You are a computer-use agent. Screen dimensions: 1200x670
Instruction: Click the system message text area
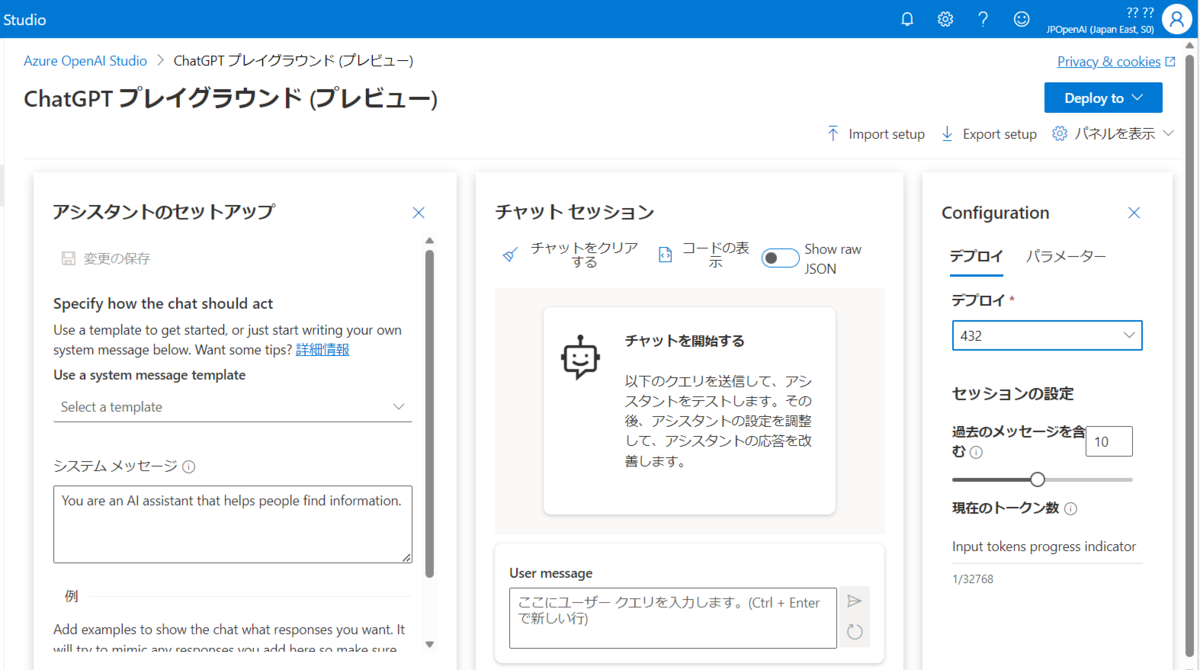[232, 524]
